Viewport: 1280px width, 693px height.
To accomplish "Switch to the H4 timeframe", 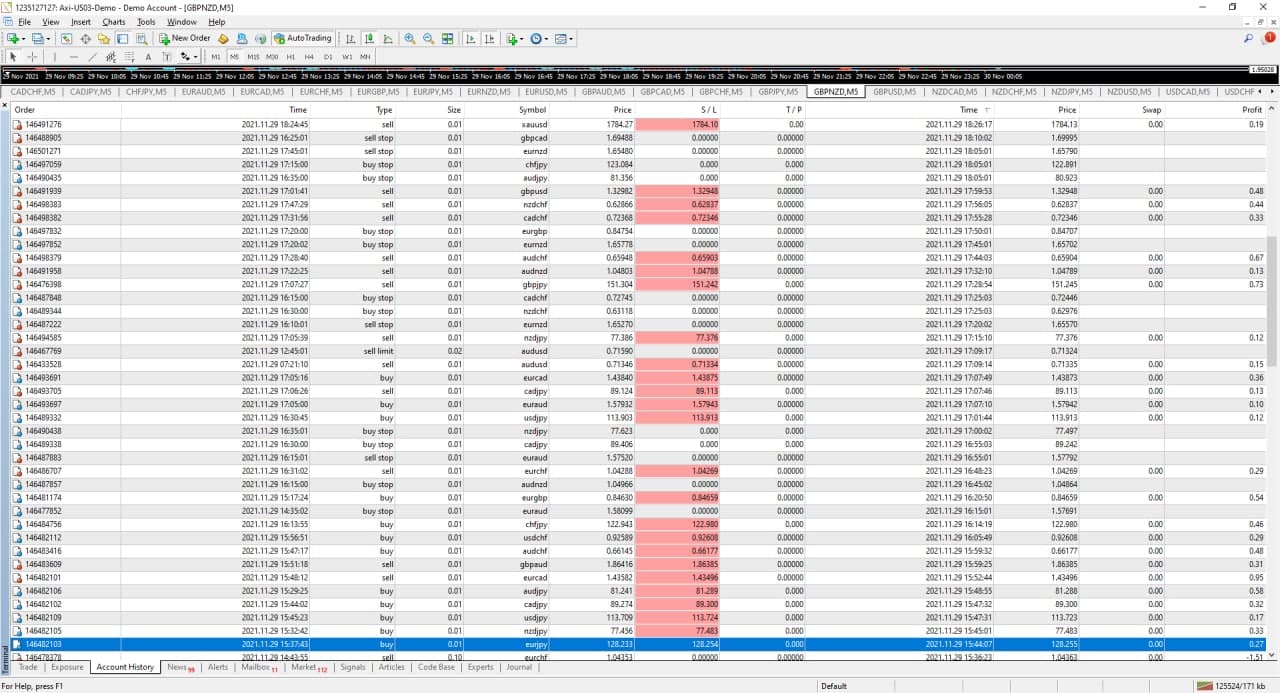I will click(309, 57).
